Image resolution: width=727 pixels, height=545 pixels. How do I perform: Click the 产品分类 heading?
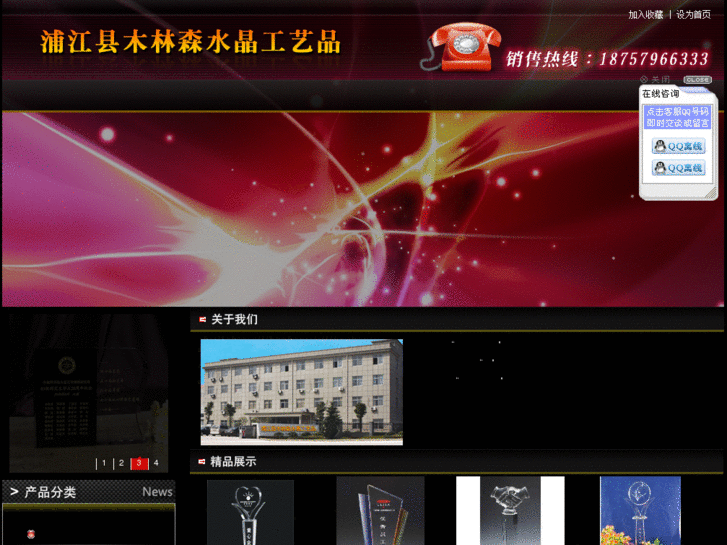coord(50,492)
